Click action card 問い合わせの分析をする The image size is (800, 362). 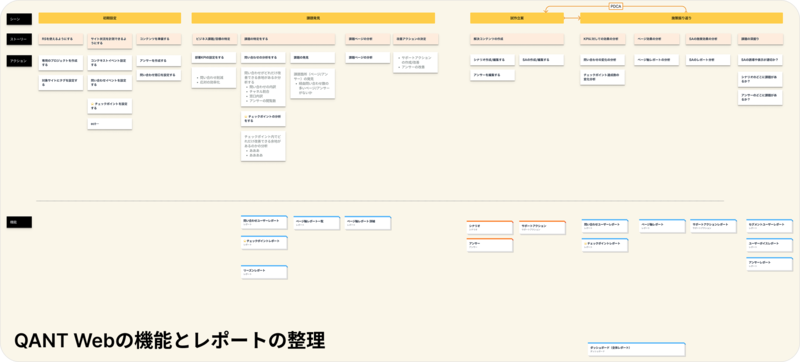click(263, 58)
